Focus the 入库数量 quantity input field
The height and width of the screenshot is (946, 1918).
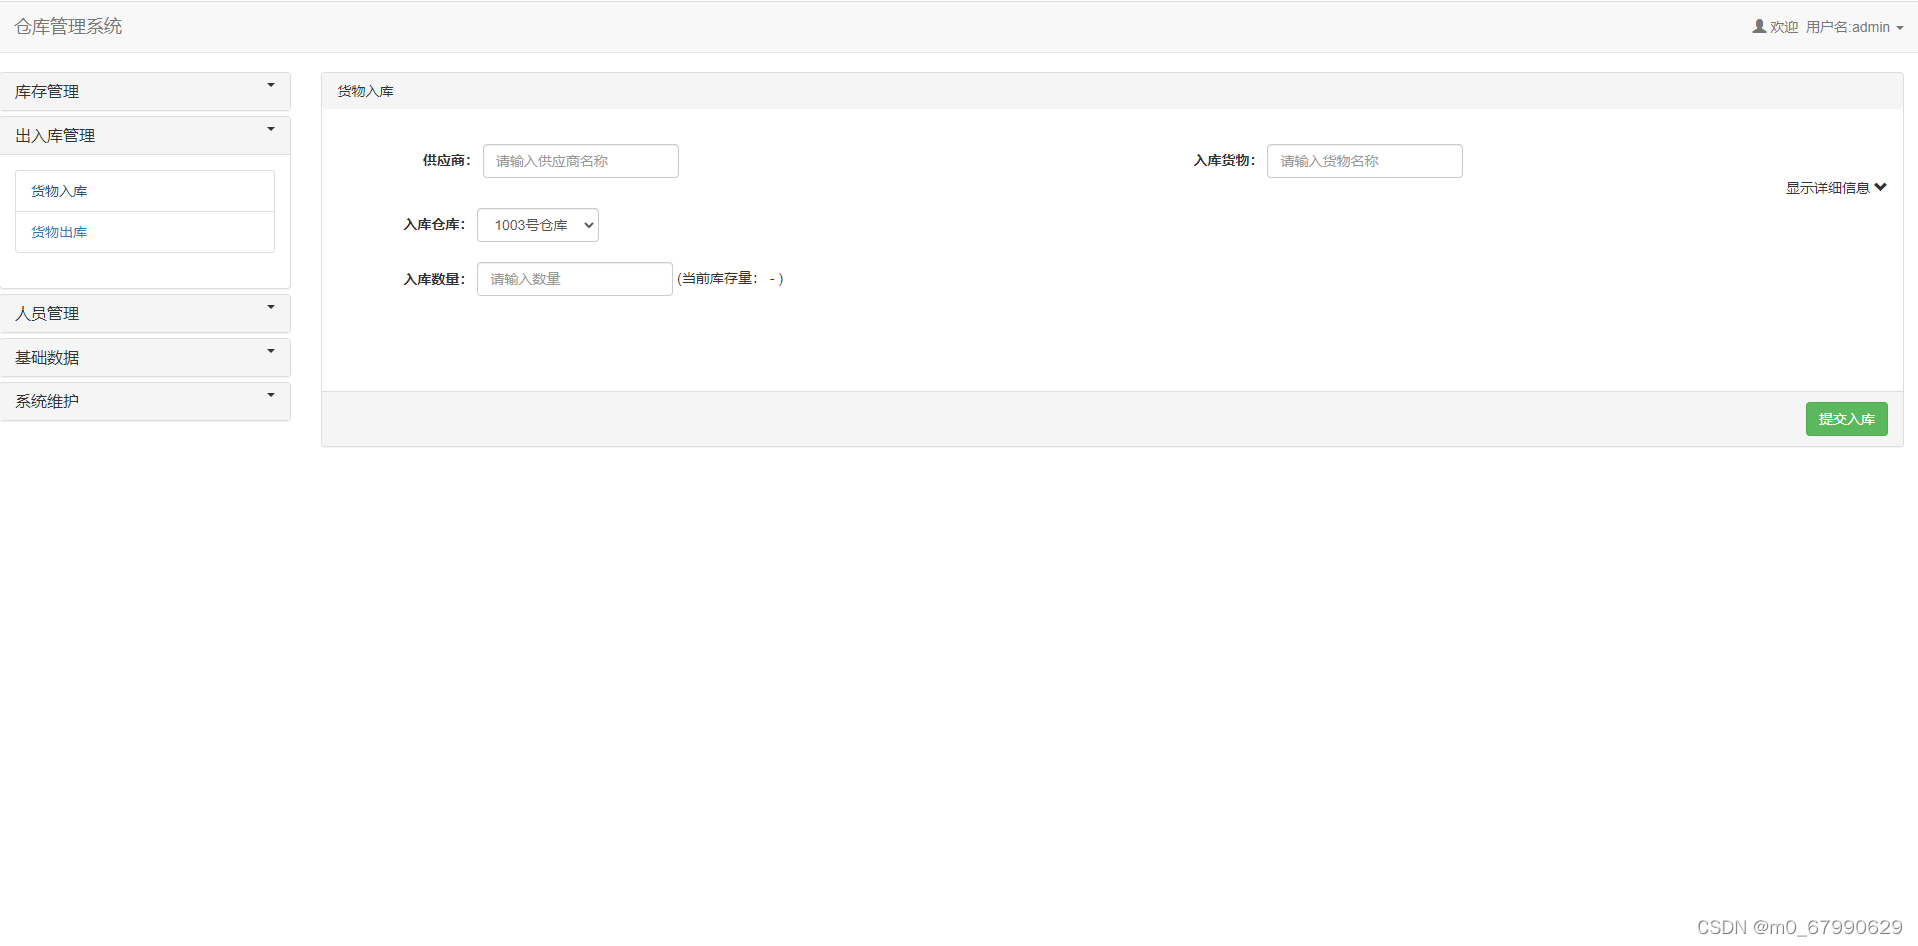click(575, 279)
